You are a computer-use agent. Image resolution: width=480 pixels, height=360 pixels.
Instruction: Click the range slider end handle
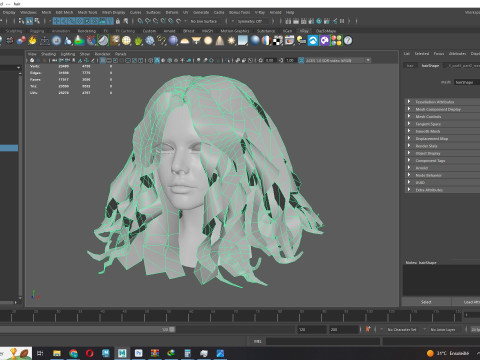[x=172, y=329]
